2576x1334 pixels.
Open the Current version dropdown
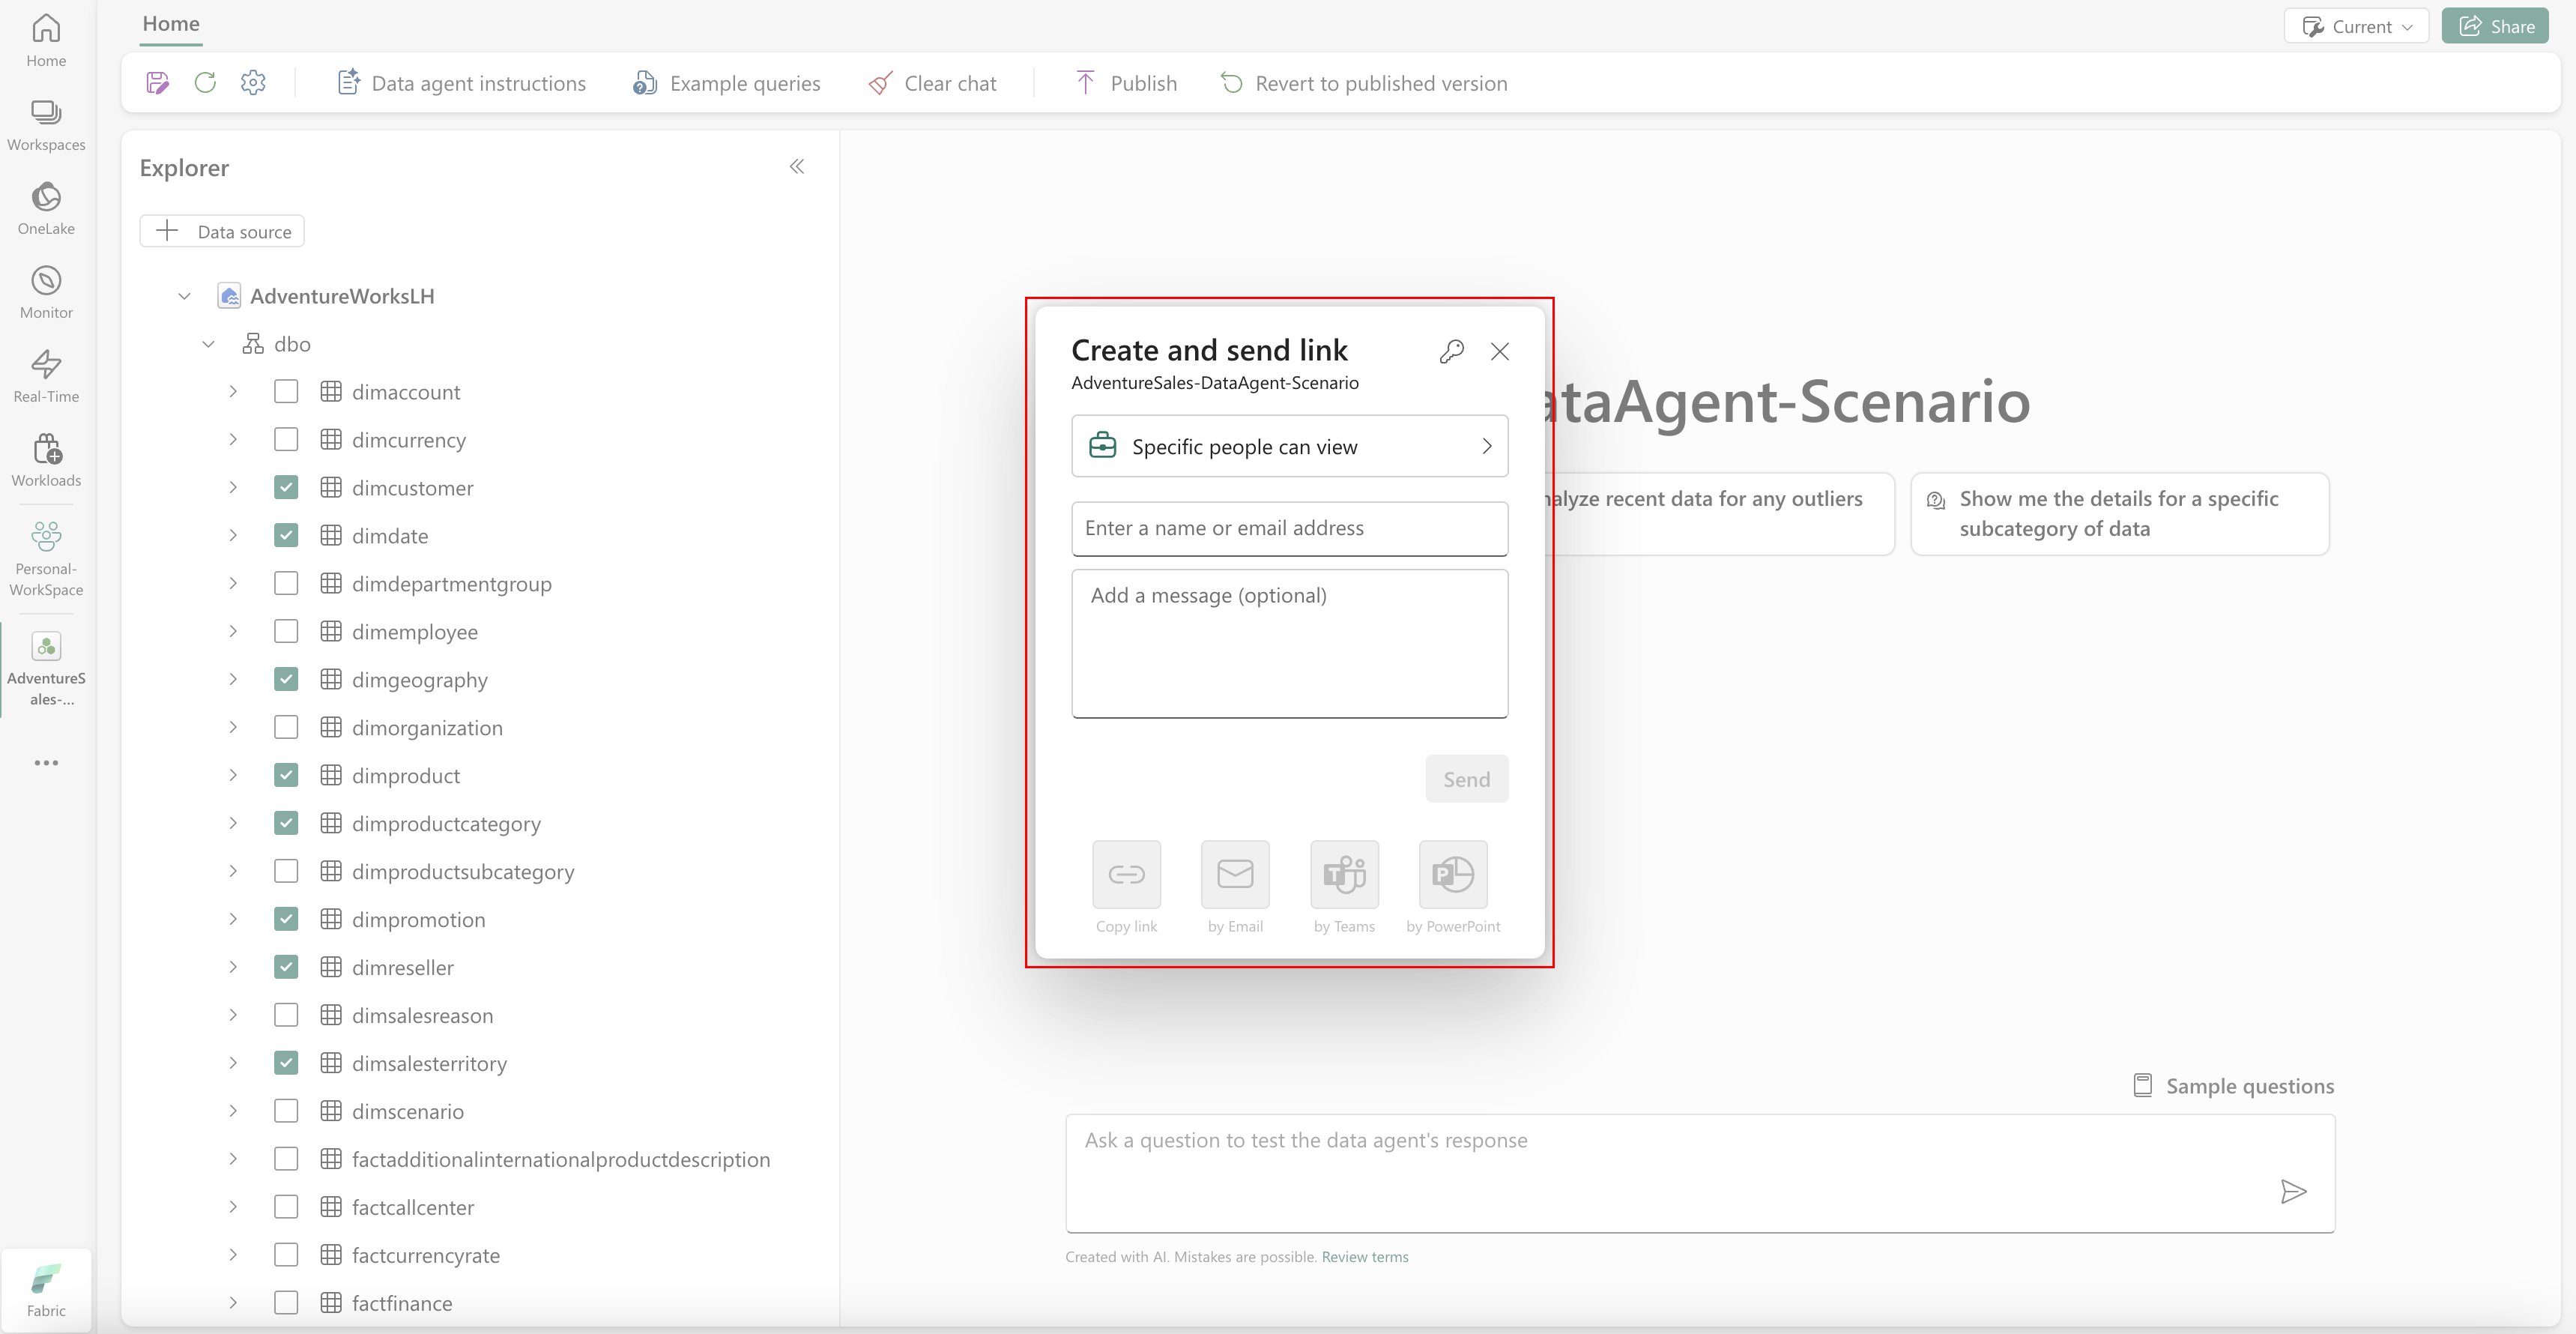[x=2356, y=26]
